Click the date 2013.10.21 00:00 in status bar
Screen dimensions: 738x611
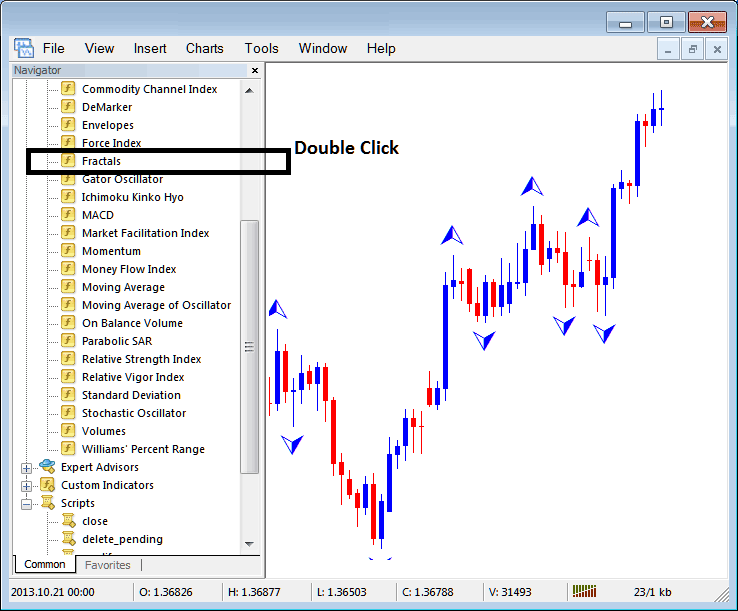[x=53, y=592]
